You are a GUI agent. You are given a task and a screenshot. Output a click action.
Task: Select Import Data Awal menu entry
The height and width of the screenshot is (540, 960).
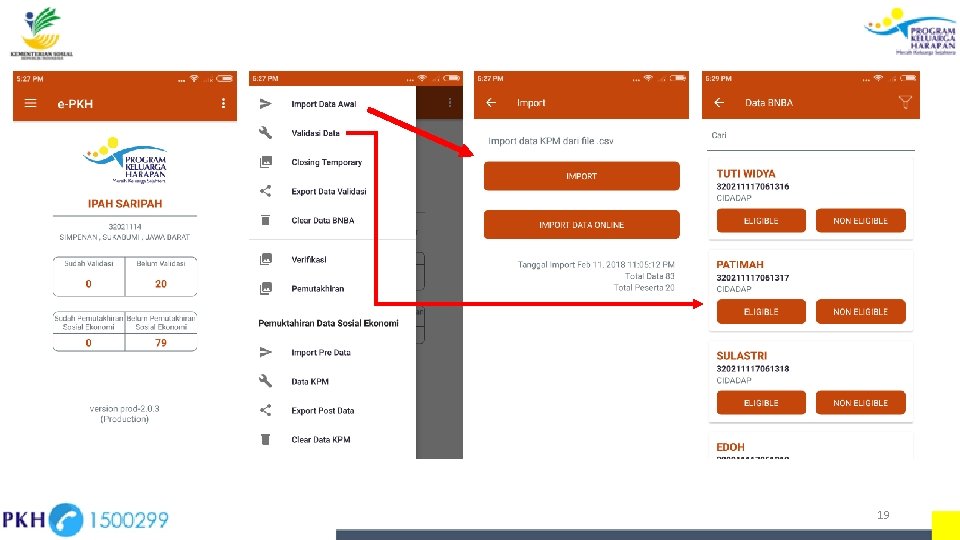(323, 104)
